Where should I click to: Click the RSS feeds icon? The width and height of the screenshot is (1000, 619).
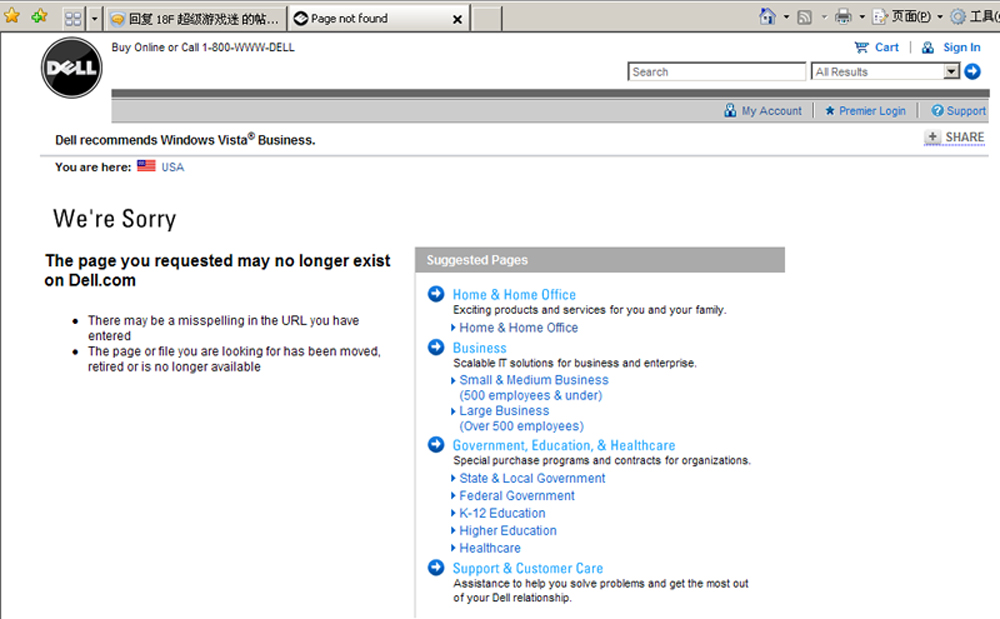(x=805, y=17)
